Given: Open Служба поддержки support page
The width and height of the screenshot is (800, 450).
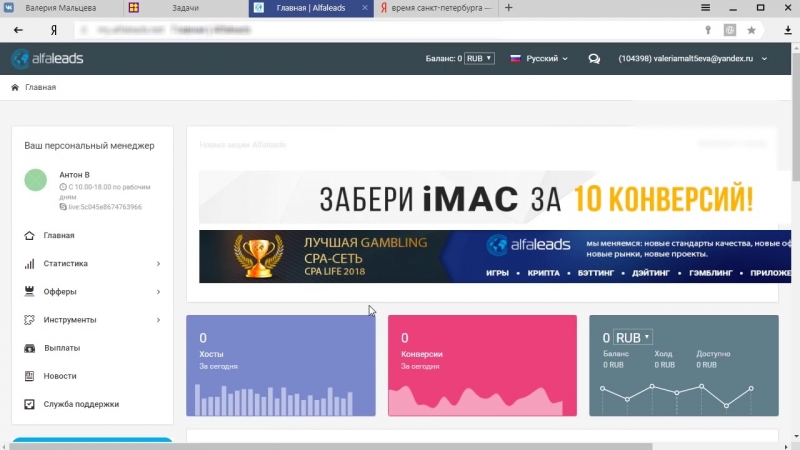Looking at the screenshot, I should click(80, 404).
